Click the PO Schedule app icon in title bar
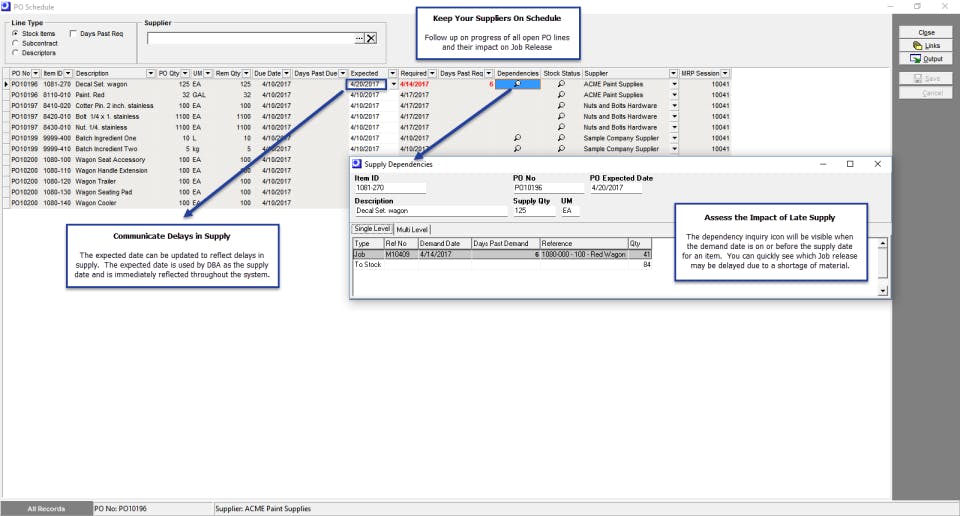Screen dimensions: 960x516 point(6,6)
